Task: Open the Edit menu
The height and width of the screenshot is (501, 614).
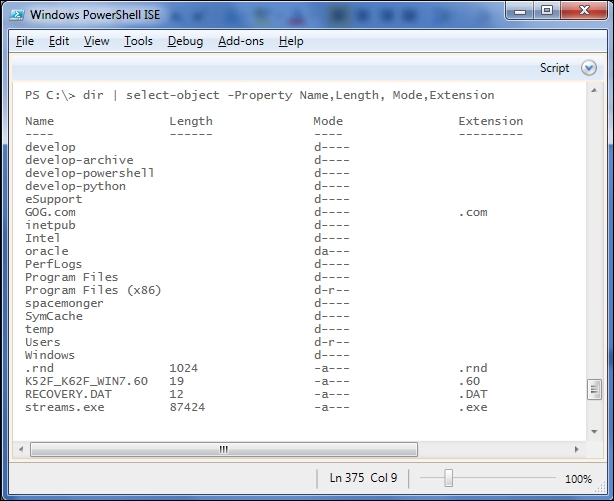Action: [x=59, y=41]
